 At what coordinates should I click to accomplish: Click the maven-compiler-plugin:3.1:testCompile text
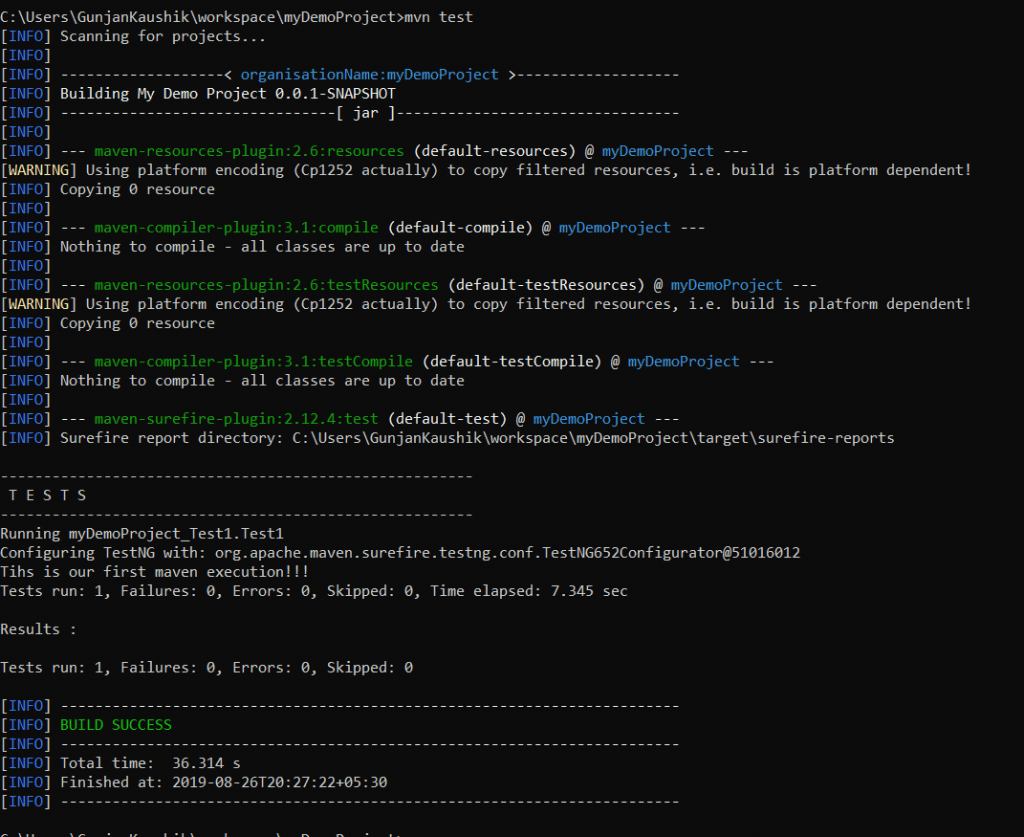click(253, 362)
